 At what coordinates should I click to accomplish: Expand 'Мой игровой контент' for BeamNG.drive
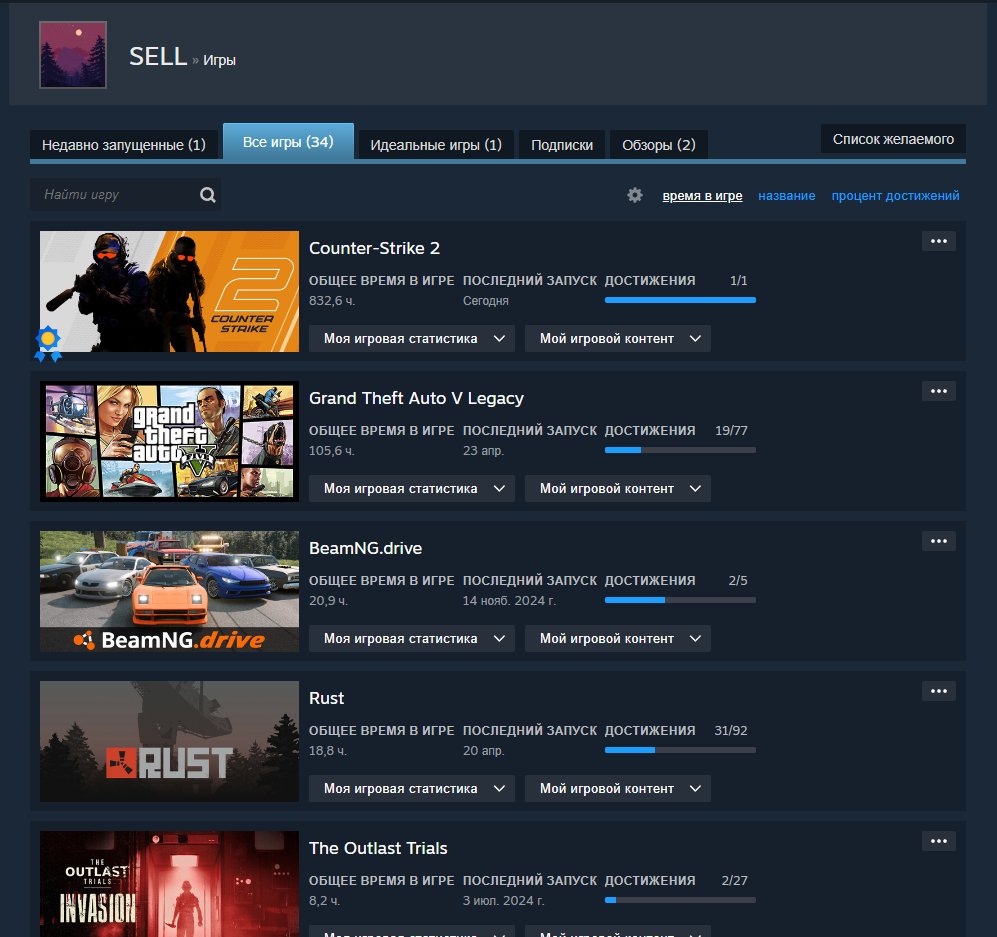coord(617,639)
